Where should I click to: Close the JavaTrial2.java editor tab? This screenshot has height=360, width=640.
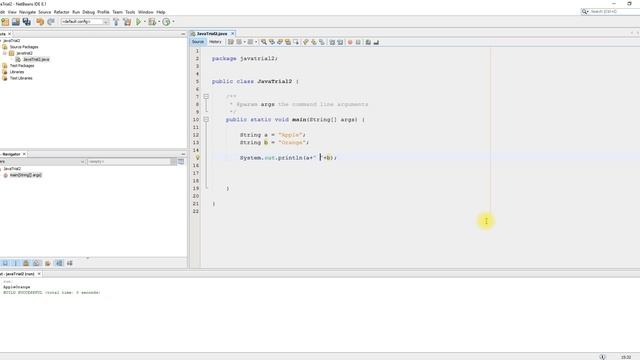pyautogui.click(x=233, y=33)
